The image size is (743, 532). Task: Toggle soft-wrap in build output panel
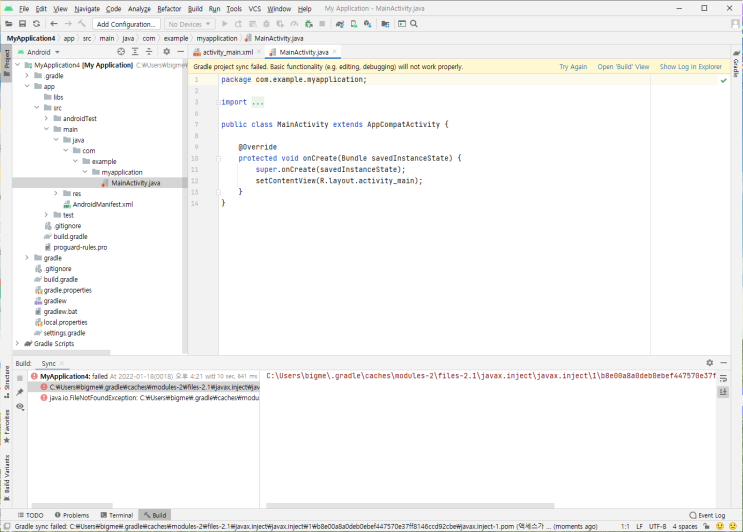pyautogui.click(x=723, y=378)
